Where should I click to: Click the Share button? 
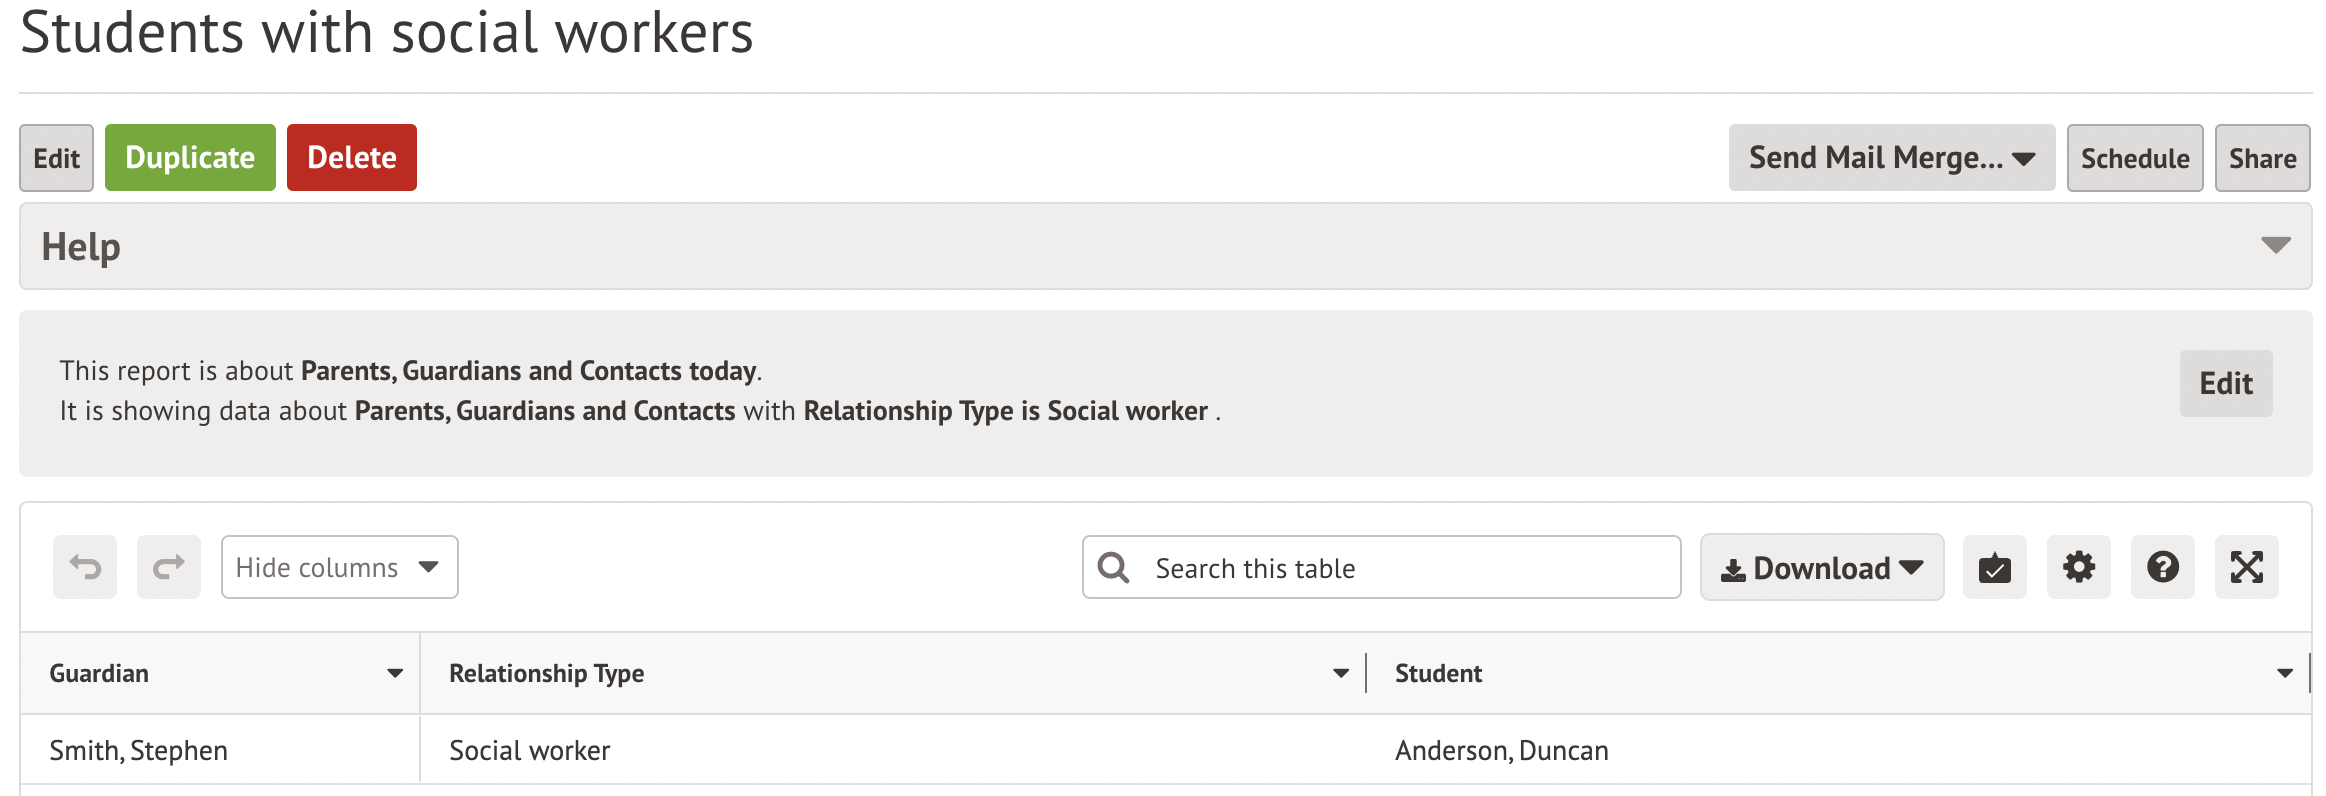click(x=2262, y=158)
